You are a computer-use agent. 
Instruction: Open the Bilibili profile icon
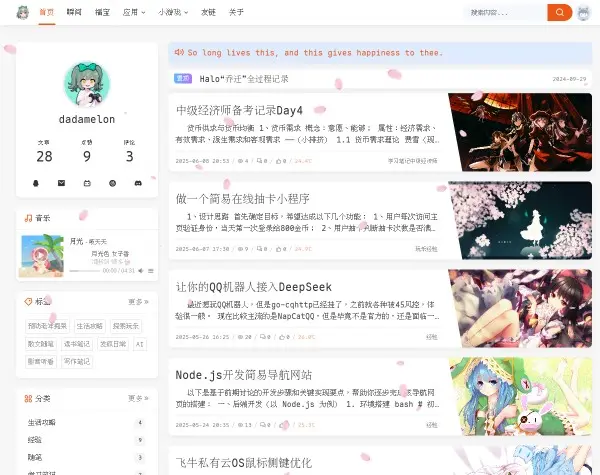pos(87,183)
